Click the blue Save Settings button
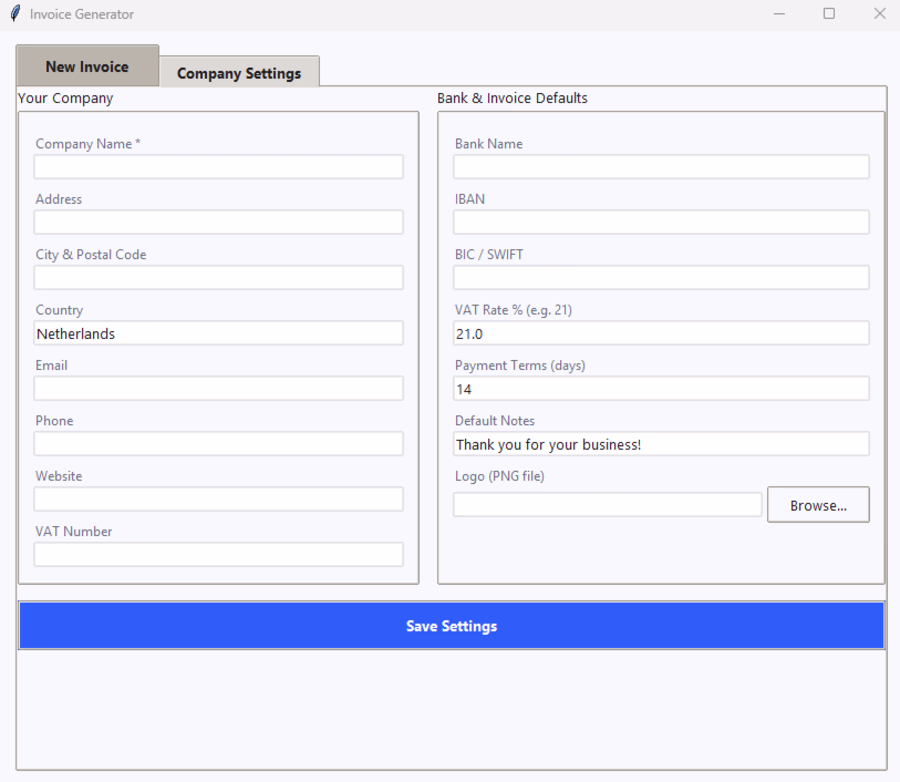The height and width of the screenshot is (782, 900). 452,626
